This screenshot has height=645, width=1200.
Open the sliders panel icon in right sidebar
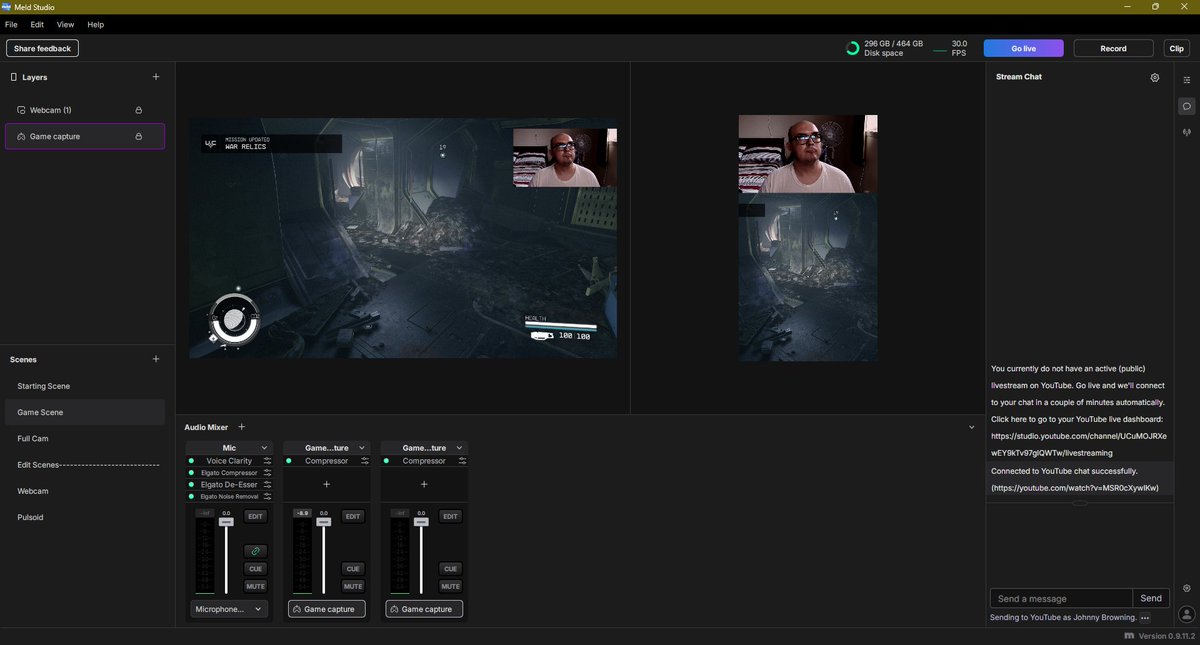click(1187, 79)
